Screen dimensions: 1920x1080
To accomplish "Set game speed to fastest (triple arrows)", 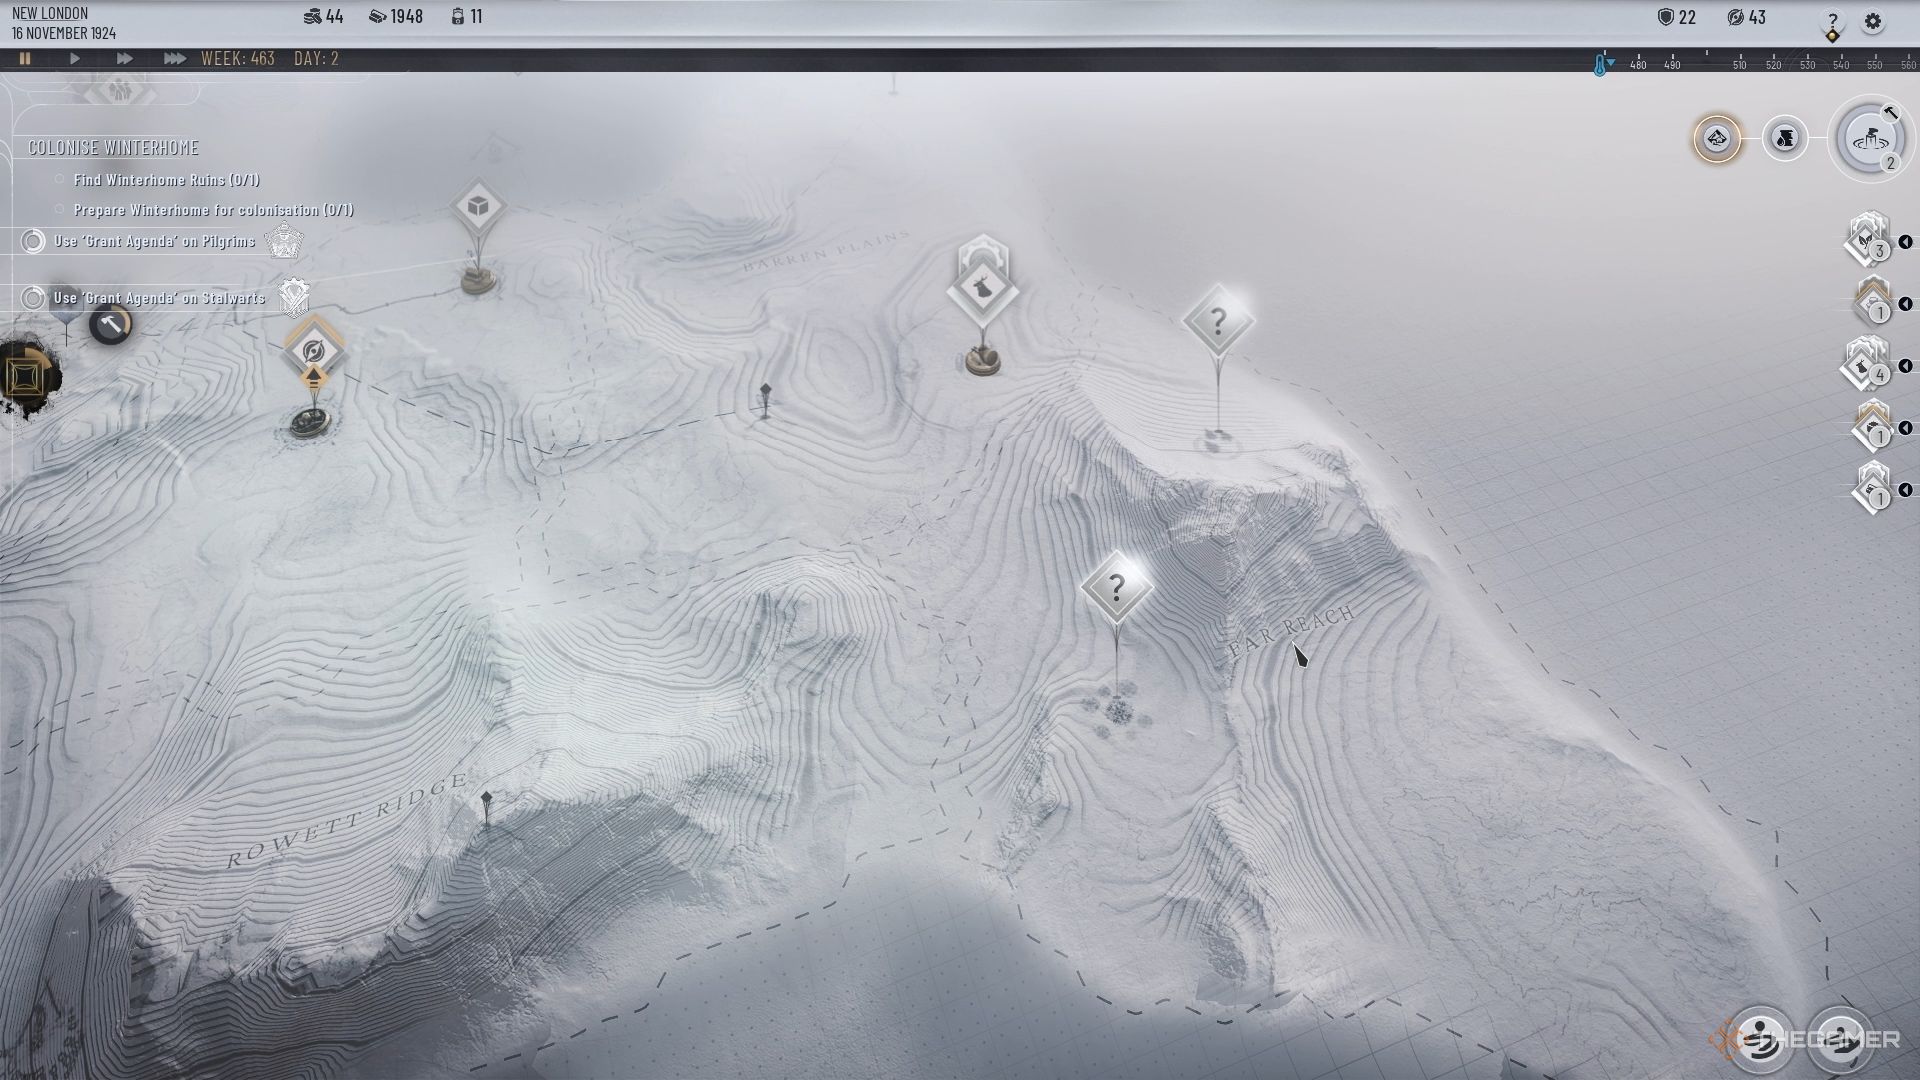I will point(174,59).
